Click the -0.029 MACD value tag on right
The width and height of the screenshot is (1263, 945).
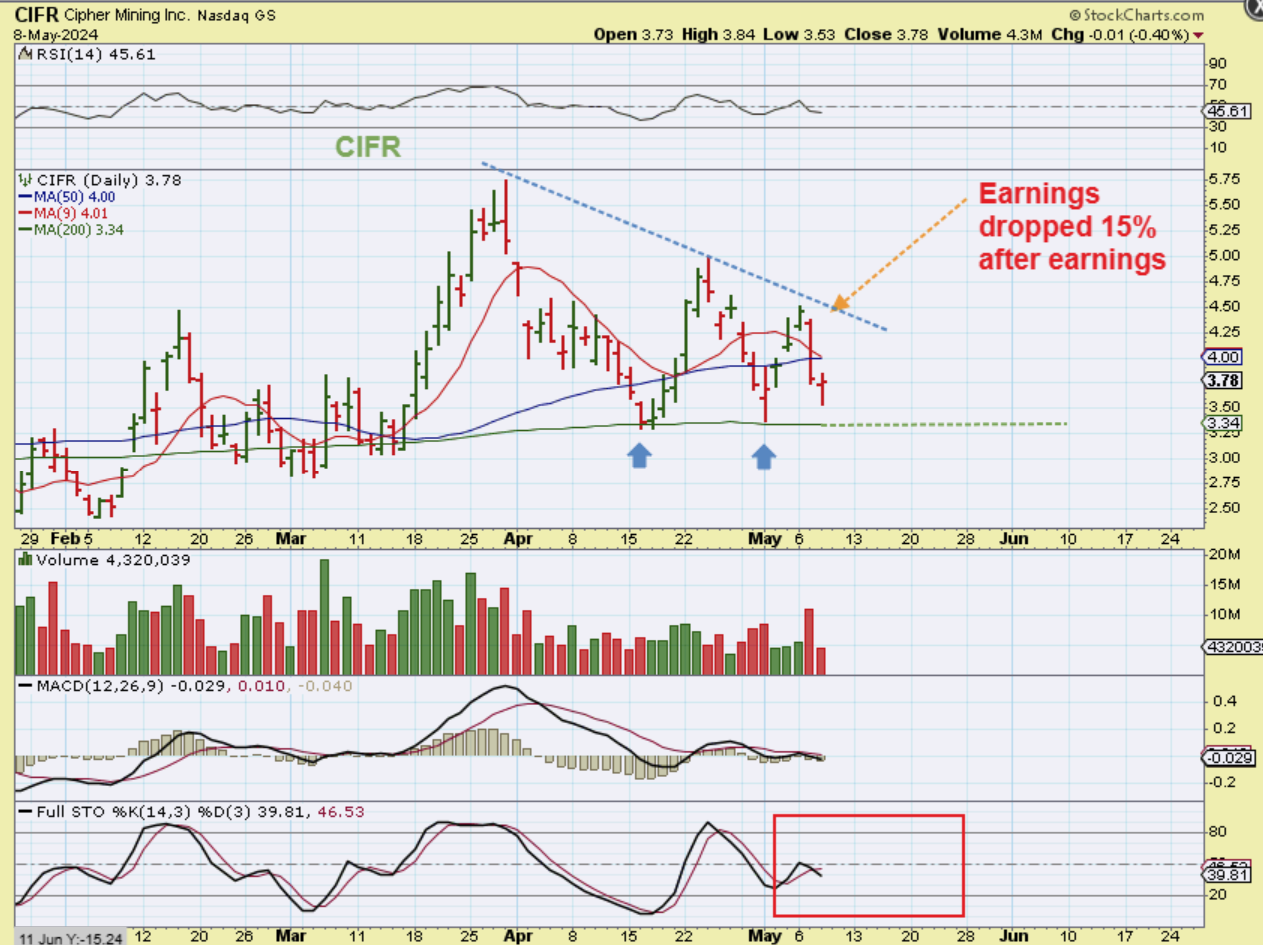coord(1227,758)
